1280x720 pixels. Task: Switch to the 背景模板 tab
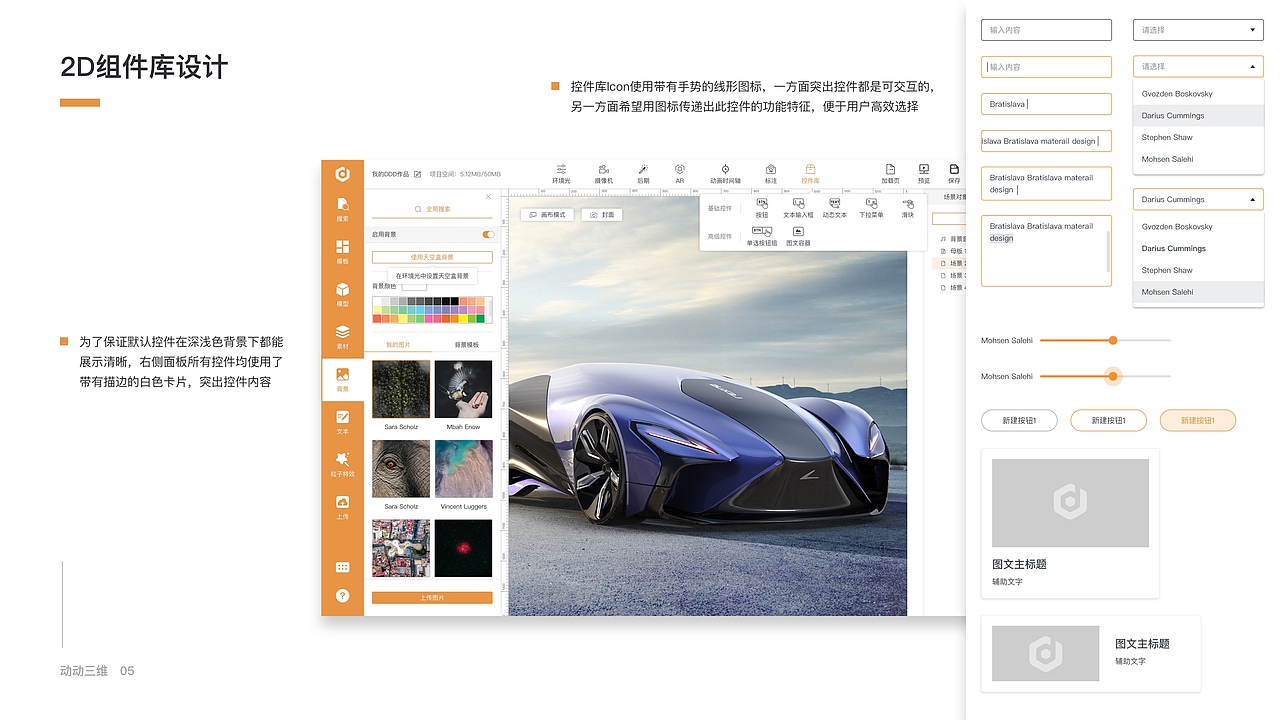pos(467,344)
